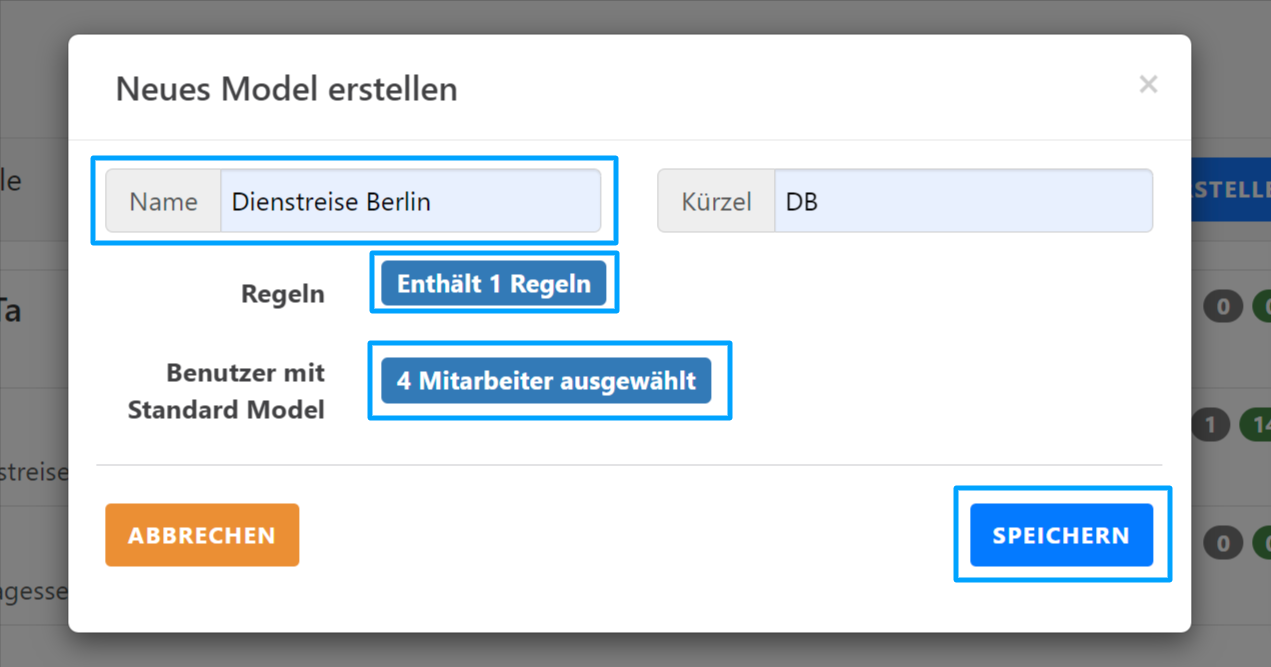The image size is (1271, 667).
Task: Click the gessen row behind the dialog
Action: (x=33, y=591)
